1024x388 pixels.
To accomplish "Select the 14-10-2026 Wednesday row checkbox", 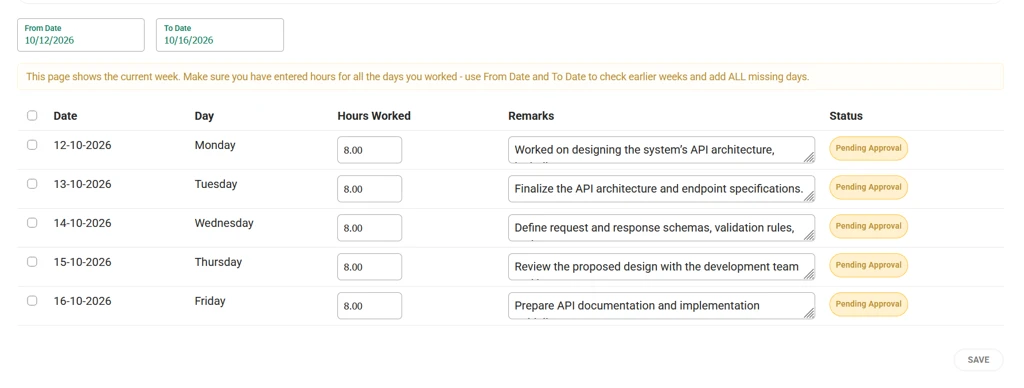I will pos(32,223).
